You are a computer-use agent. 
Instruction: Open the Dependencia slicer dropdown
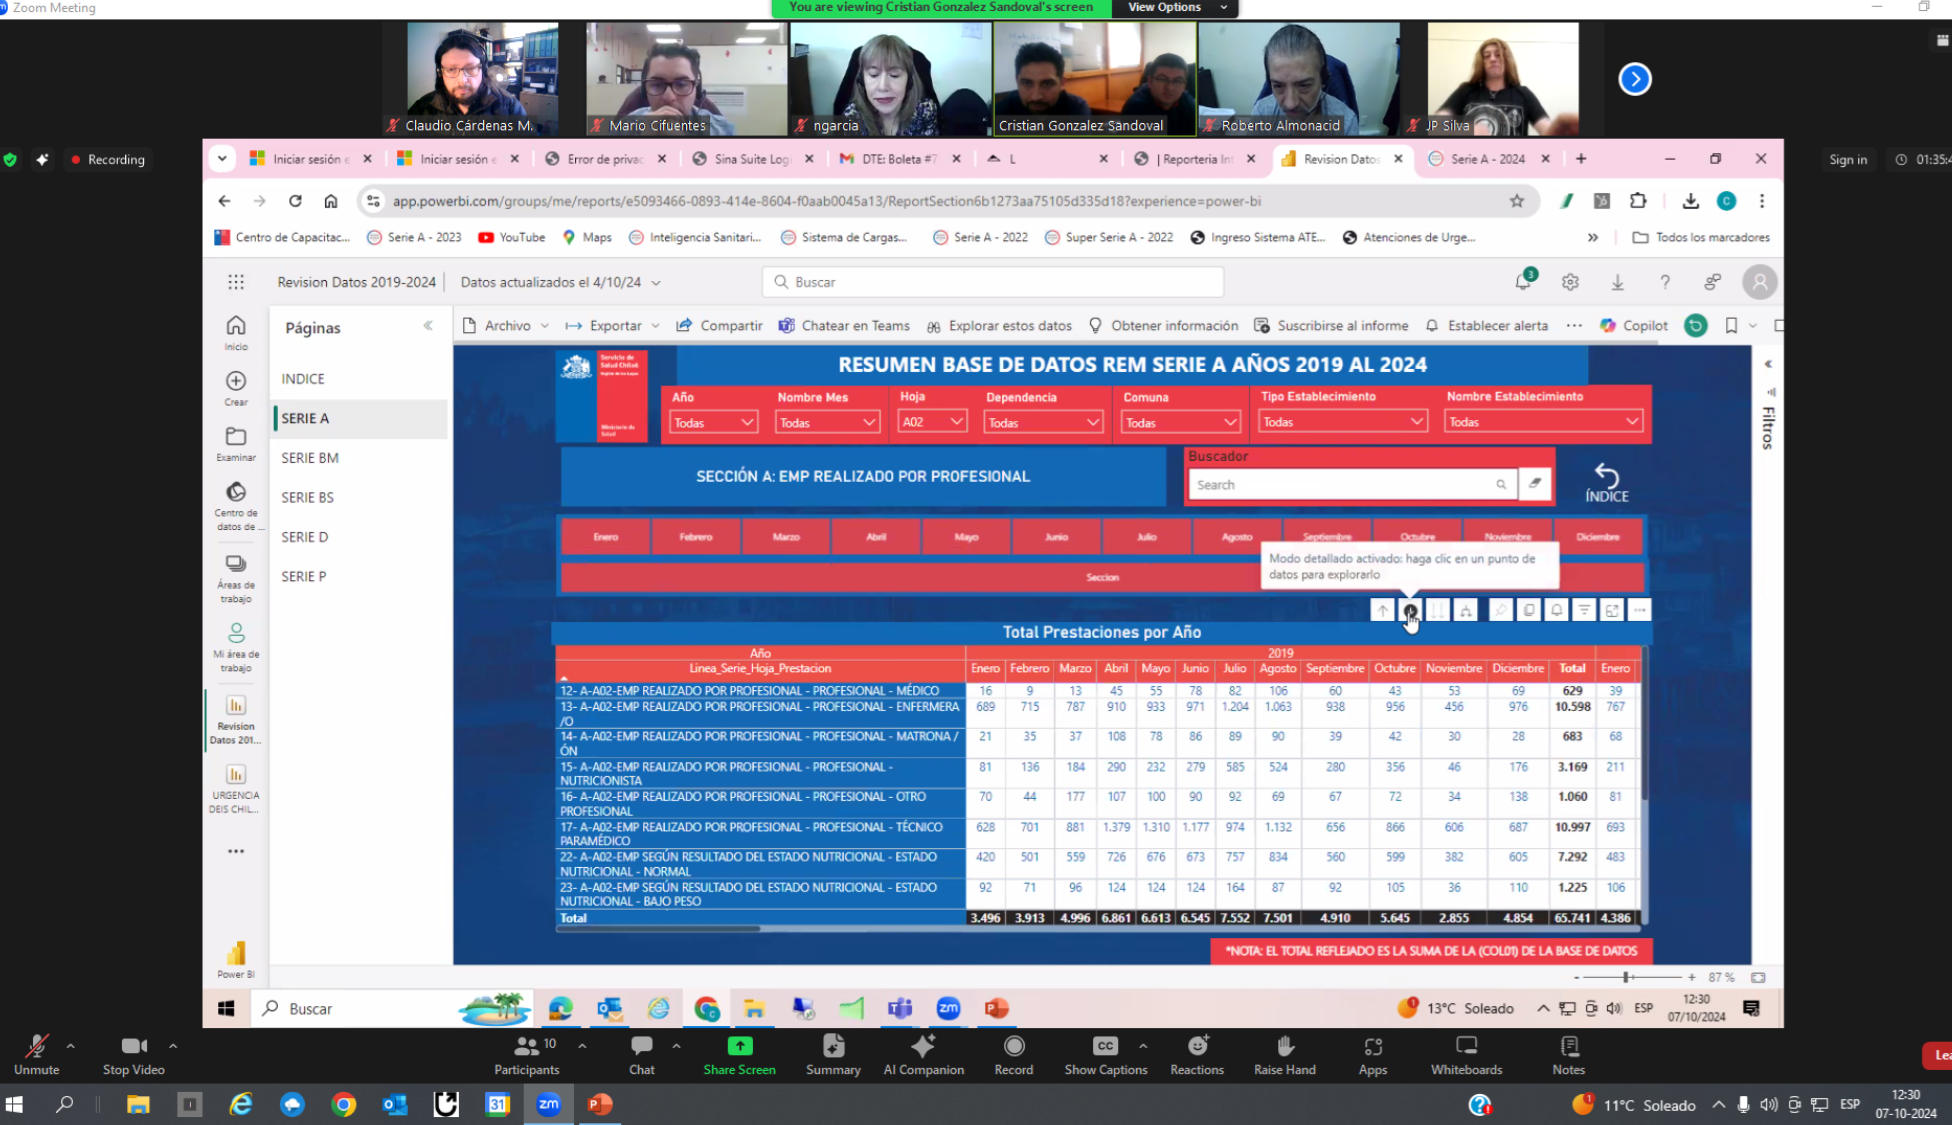(1043, 422)
